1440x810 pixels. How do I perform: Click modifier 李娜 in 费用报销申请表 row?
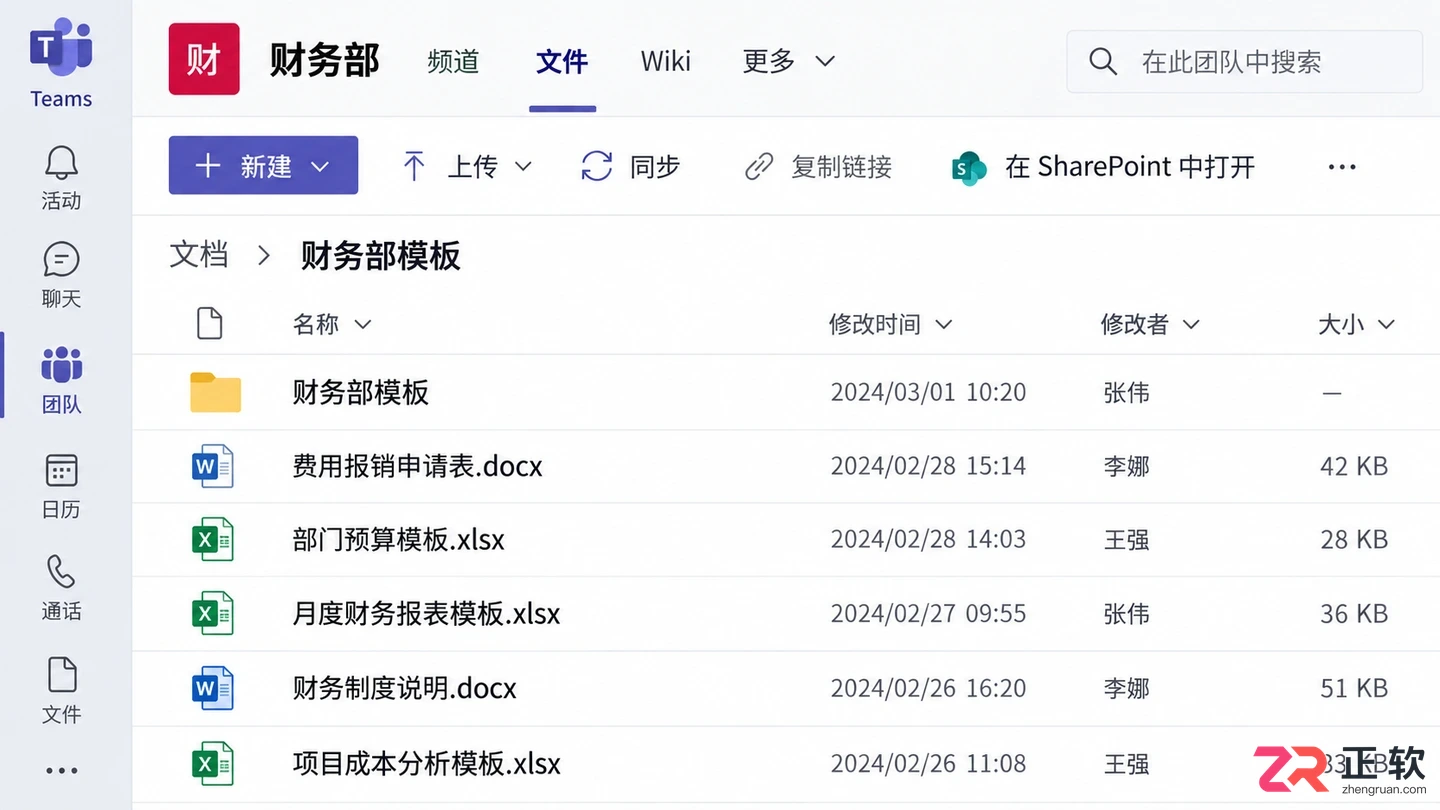tap(1126, 466)
